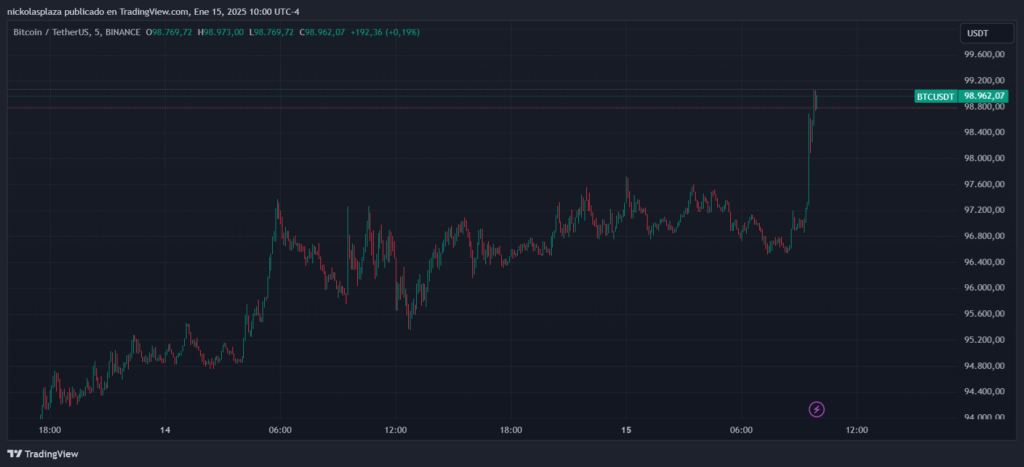Click the low value L98.769,72
This screenshot has width=1024, height=467.
[271, 32]
